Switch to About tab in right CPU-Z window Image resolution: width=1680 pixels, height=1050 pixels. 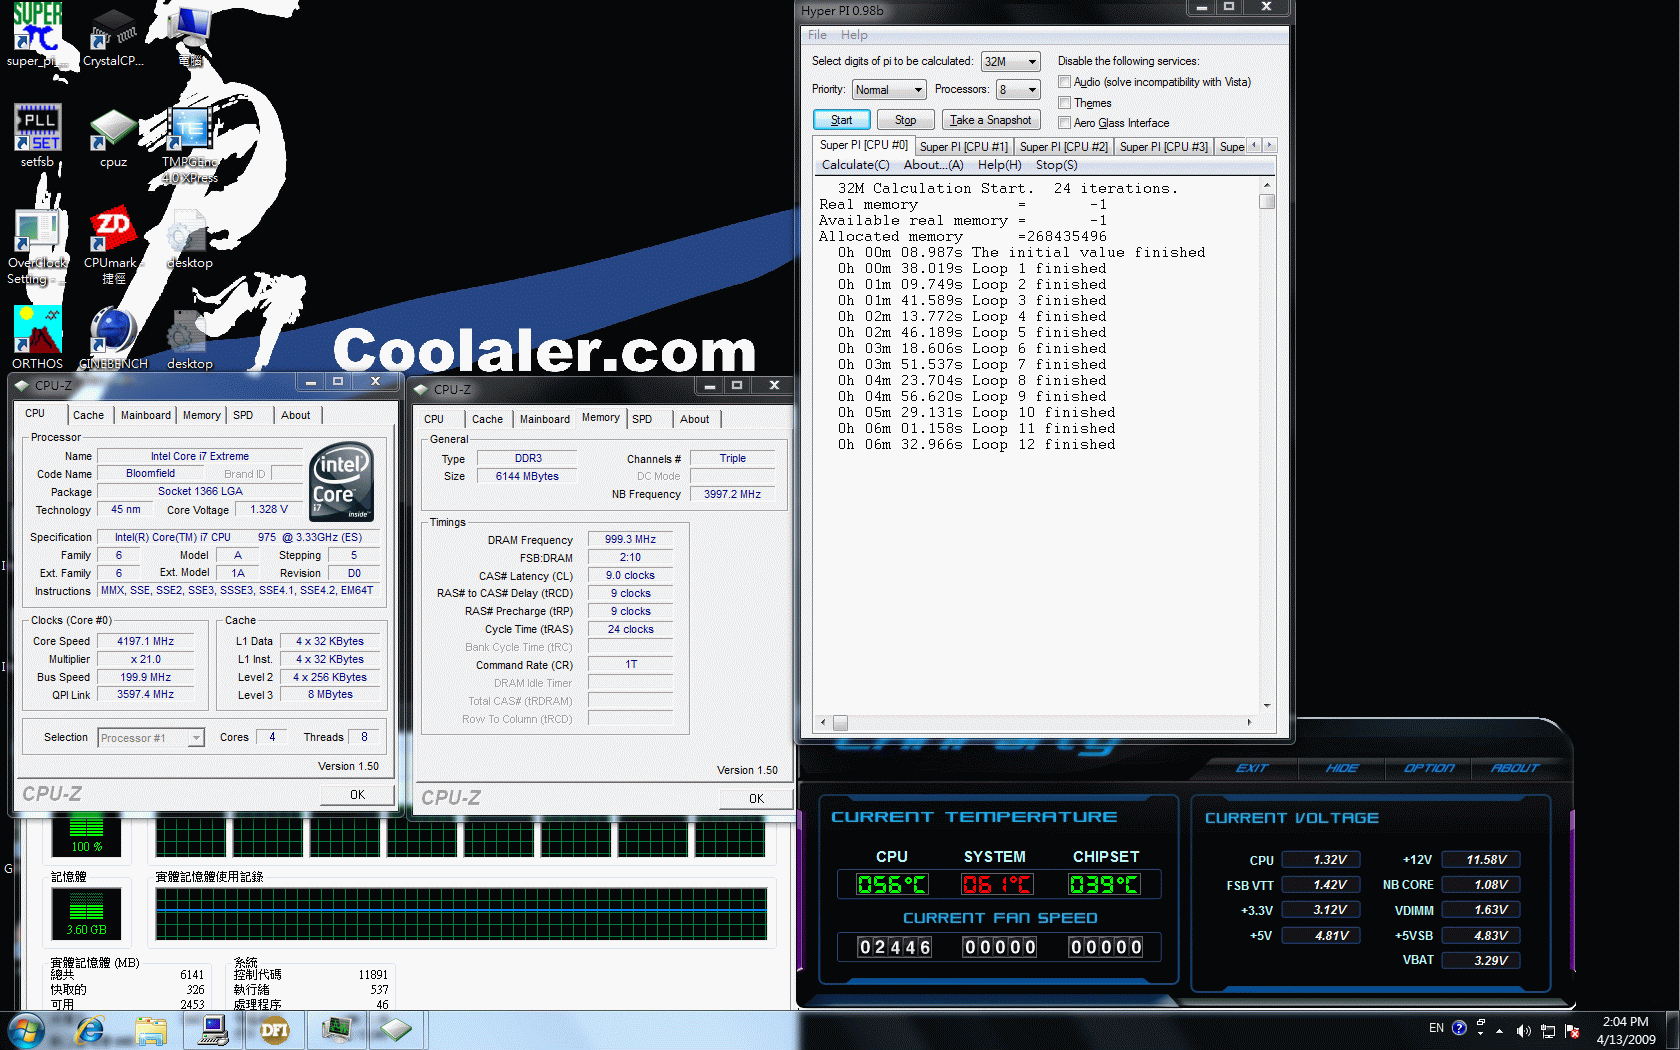pos(695,420)
